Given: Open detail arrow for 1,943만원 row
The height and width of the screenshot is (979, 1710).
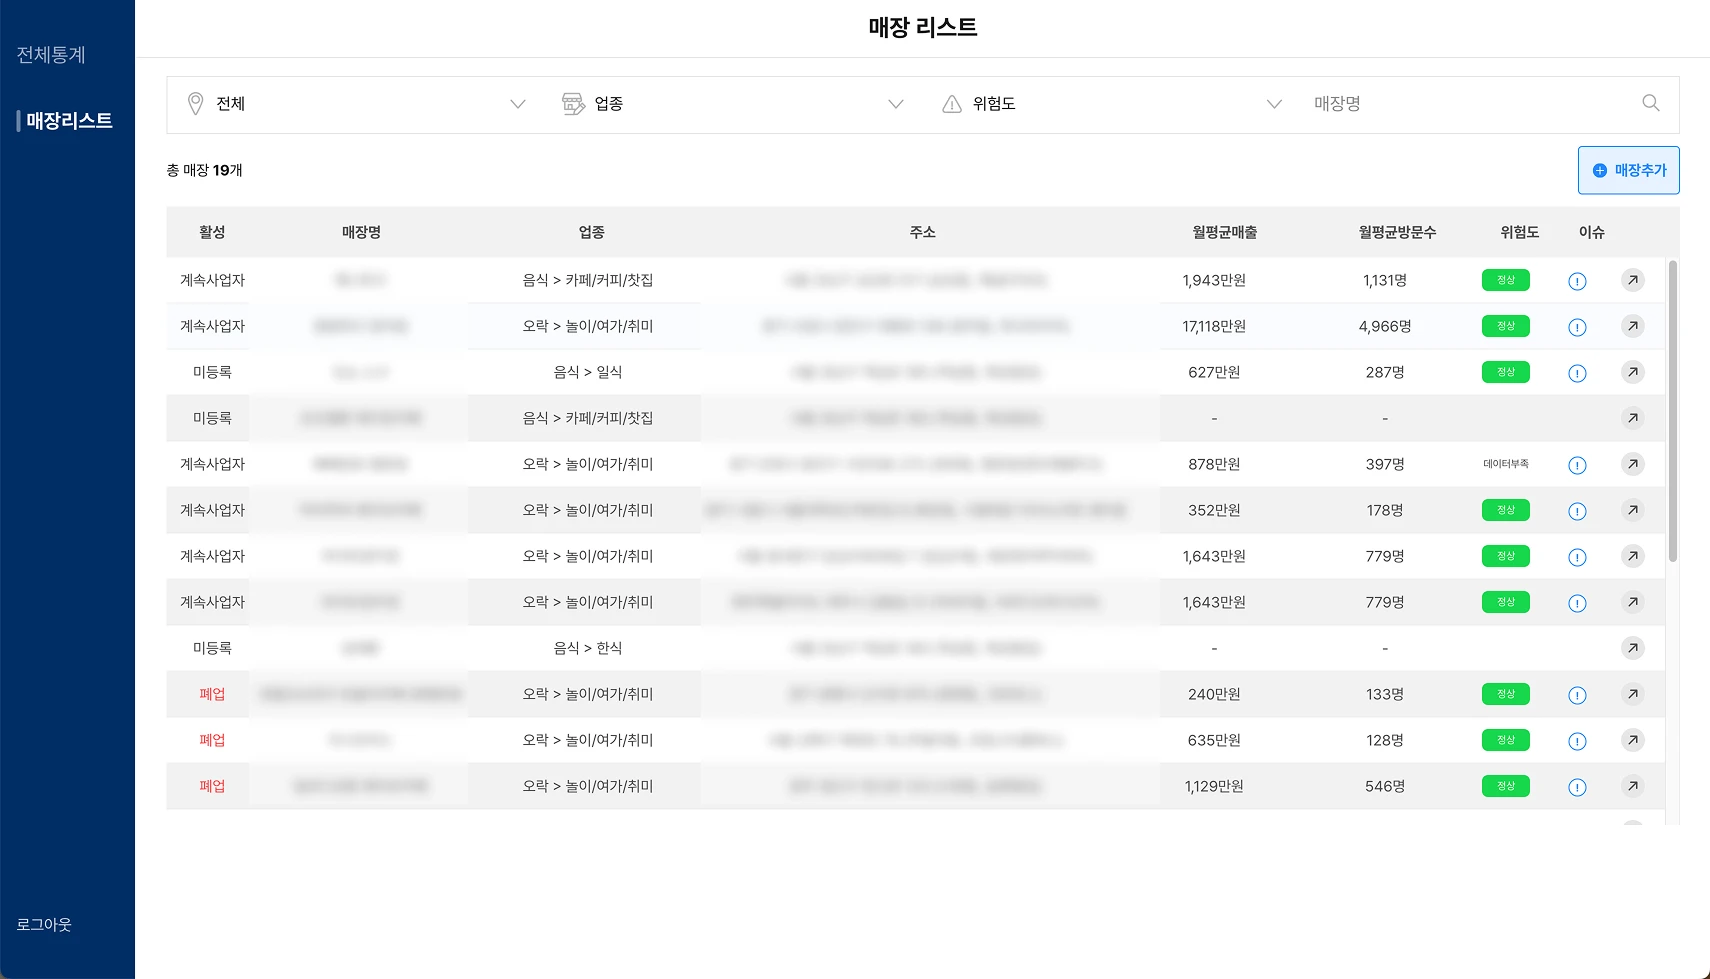Looking at the screenshot, I should click(1632, 280).
